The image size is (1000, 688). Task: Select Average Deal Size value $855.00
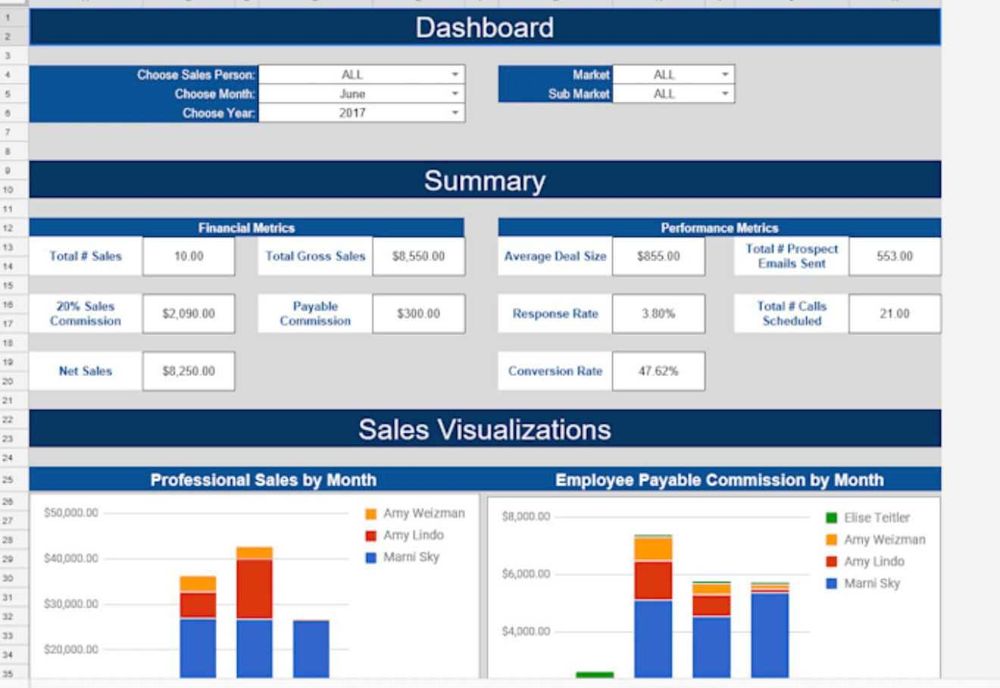pyautogui.click(x=659, y=256)
